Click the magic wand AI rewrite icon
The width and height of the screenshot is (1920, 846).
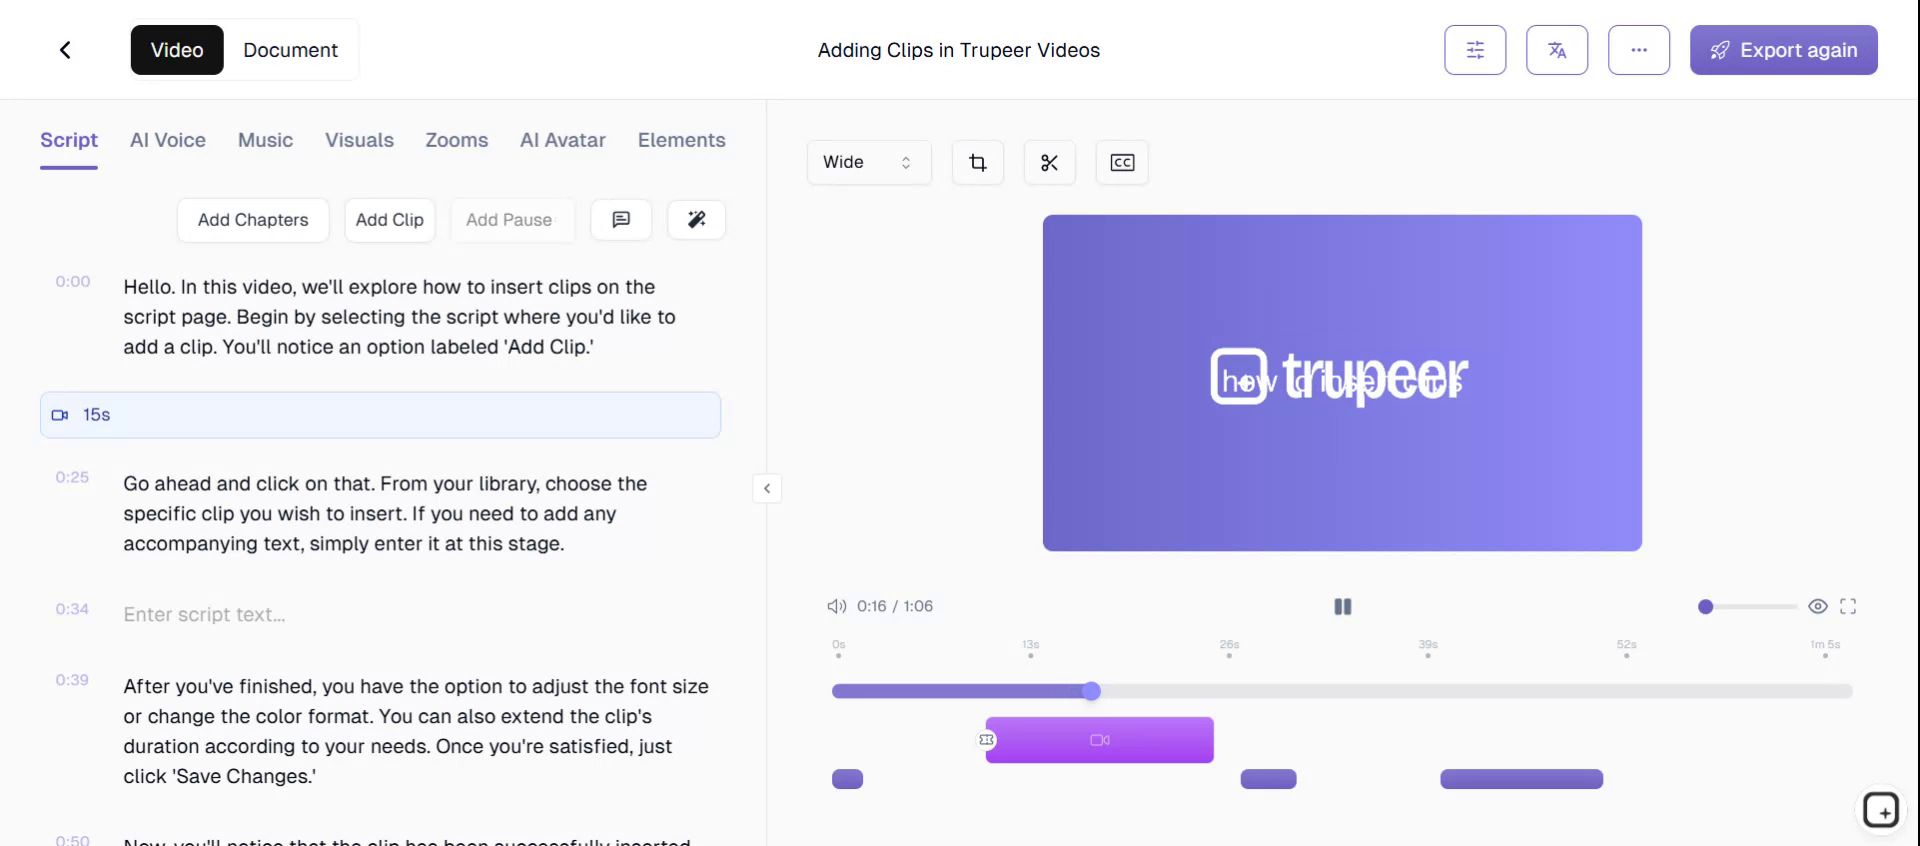click(697, 220)
